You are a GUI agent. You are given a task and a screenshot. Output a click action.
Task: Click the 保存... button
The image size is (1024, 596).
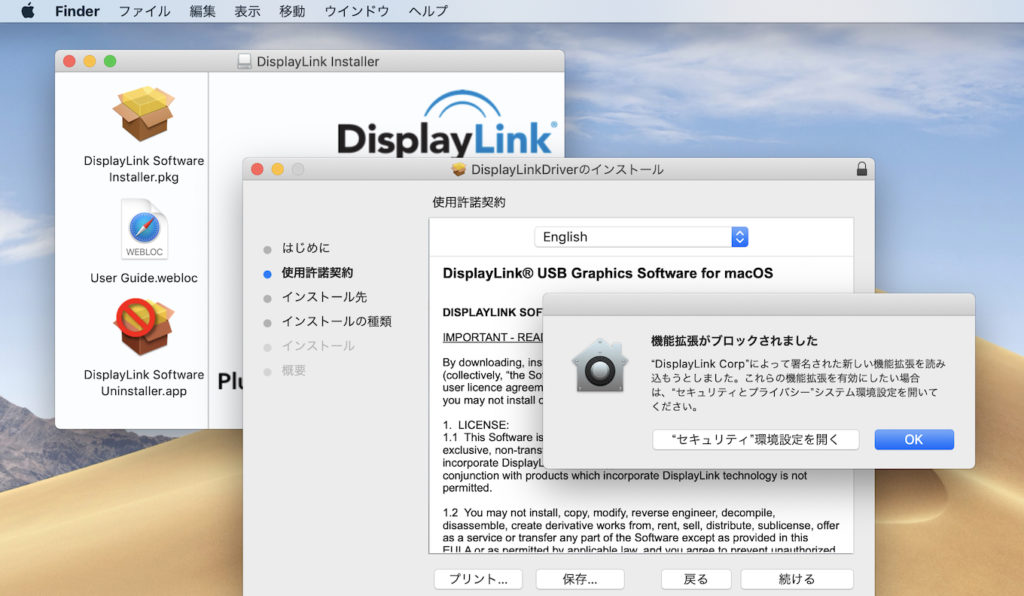(x=580, y=579)
